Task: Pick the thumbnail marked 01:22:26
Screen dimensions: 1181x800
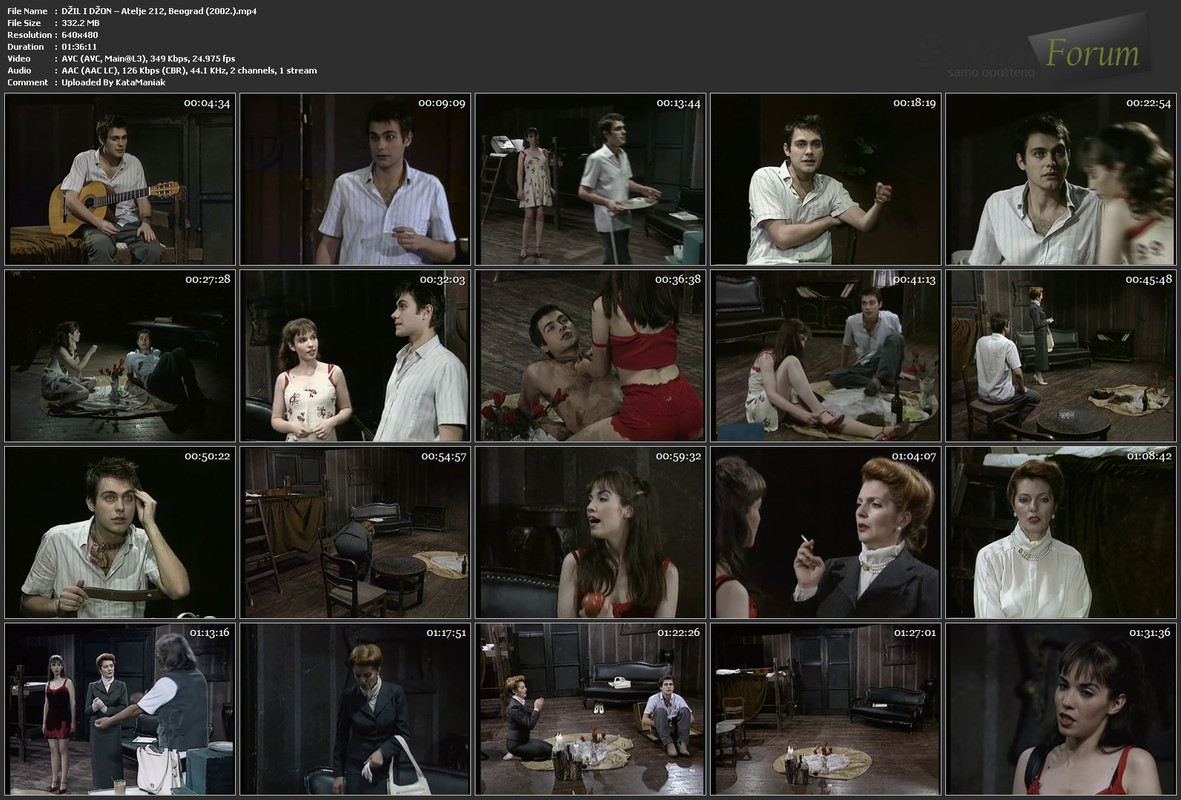Action: 590,709
